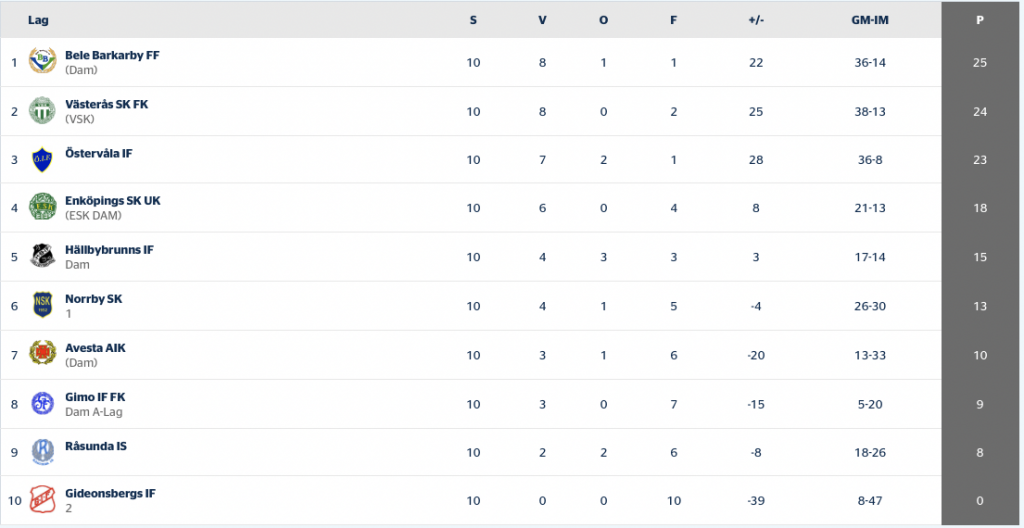Click the Gimo IF FK blue emblem
This screenshot has height=528, width=1024.
[42, 403]
